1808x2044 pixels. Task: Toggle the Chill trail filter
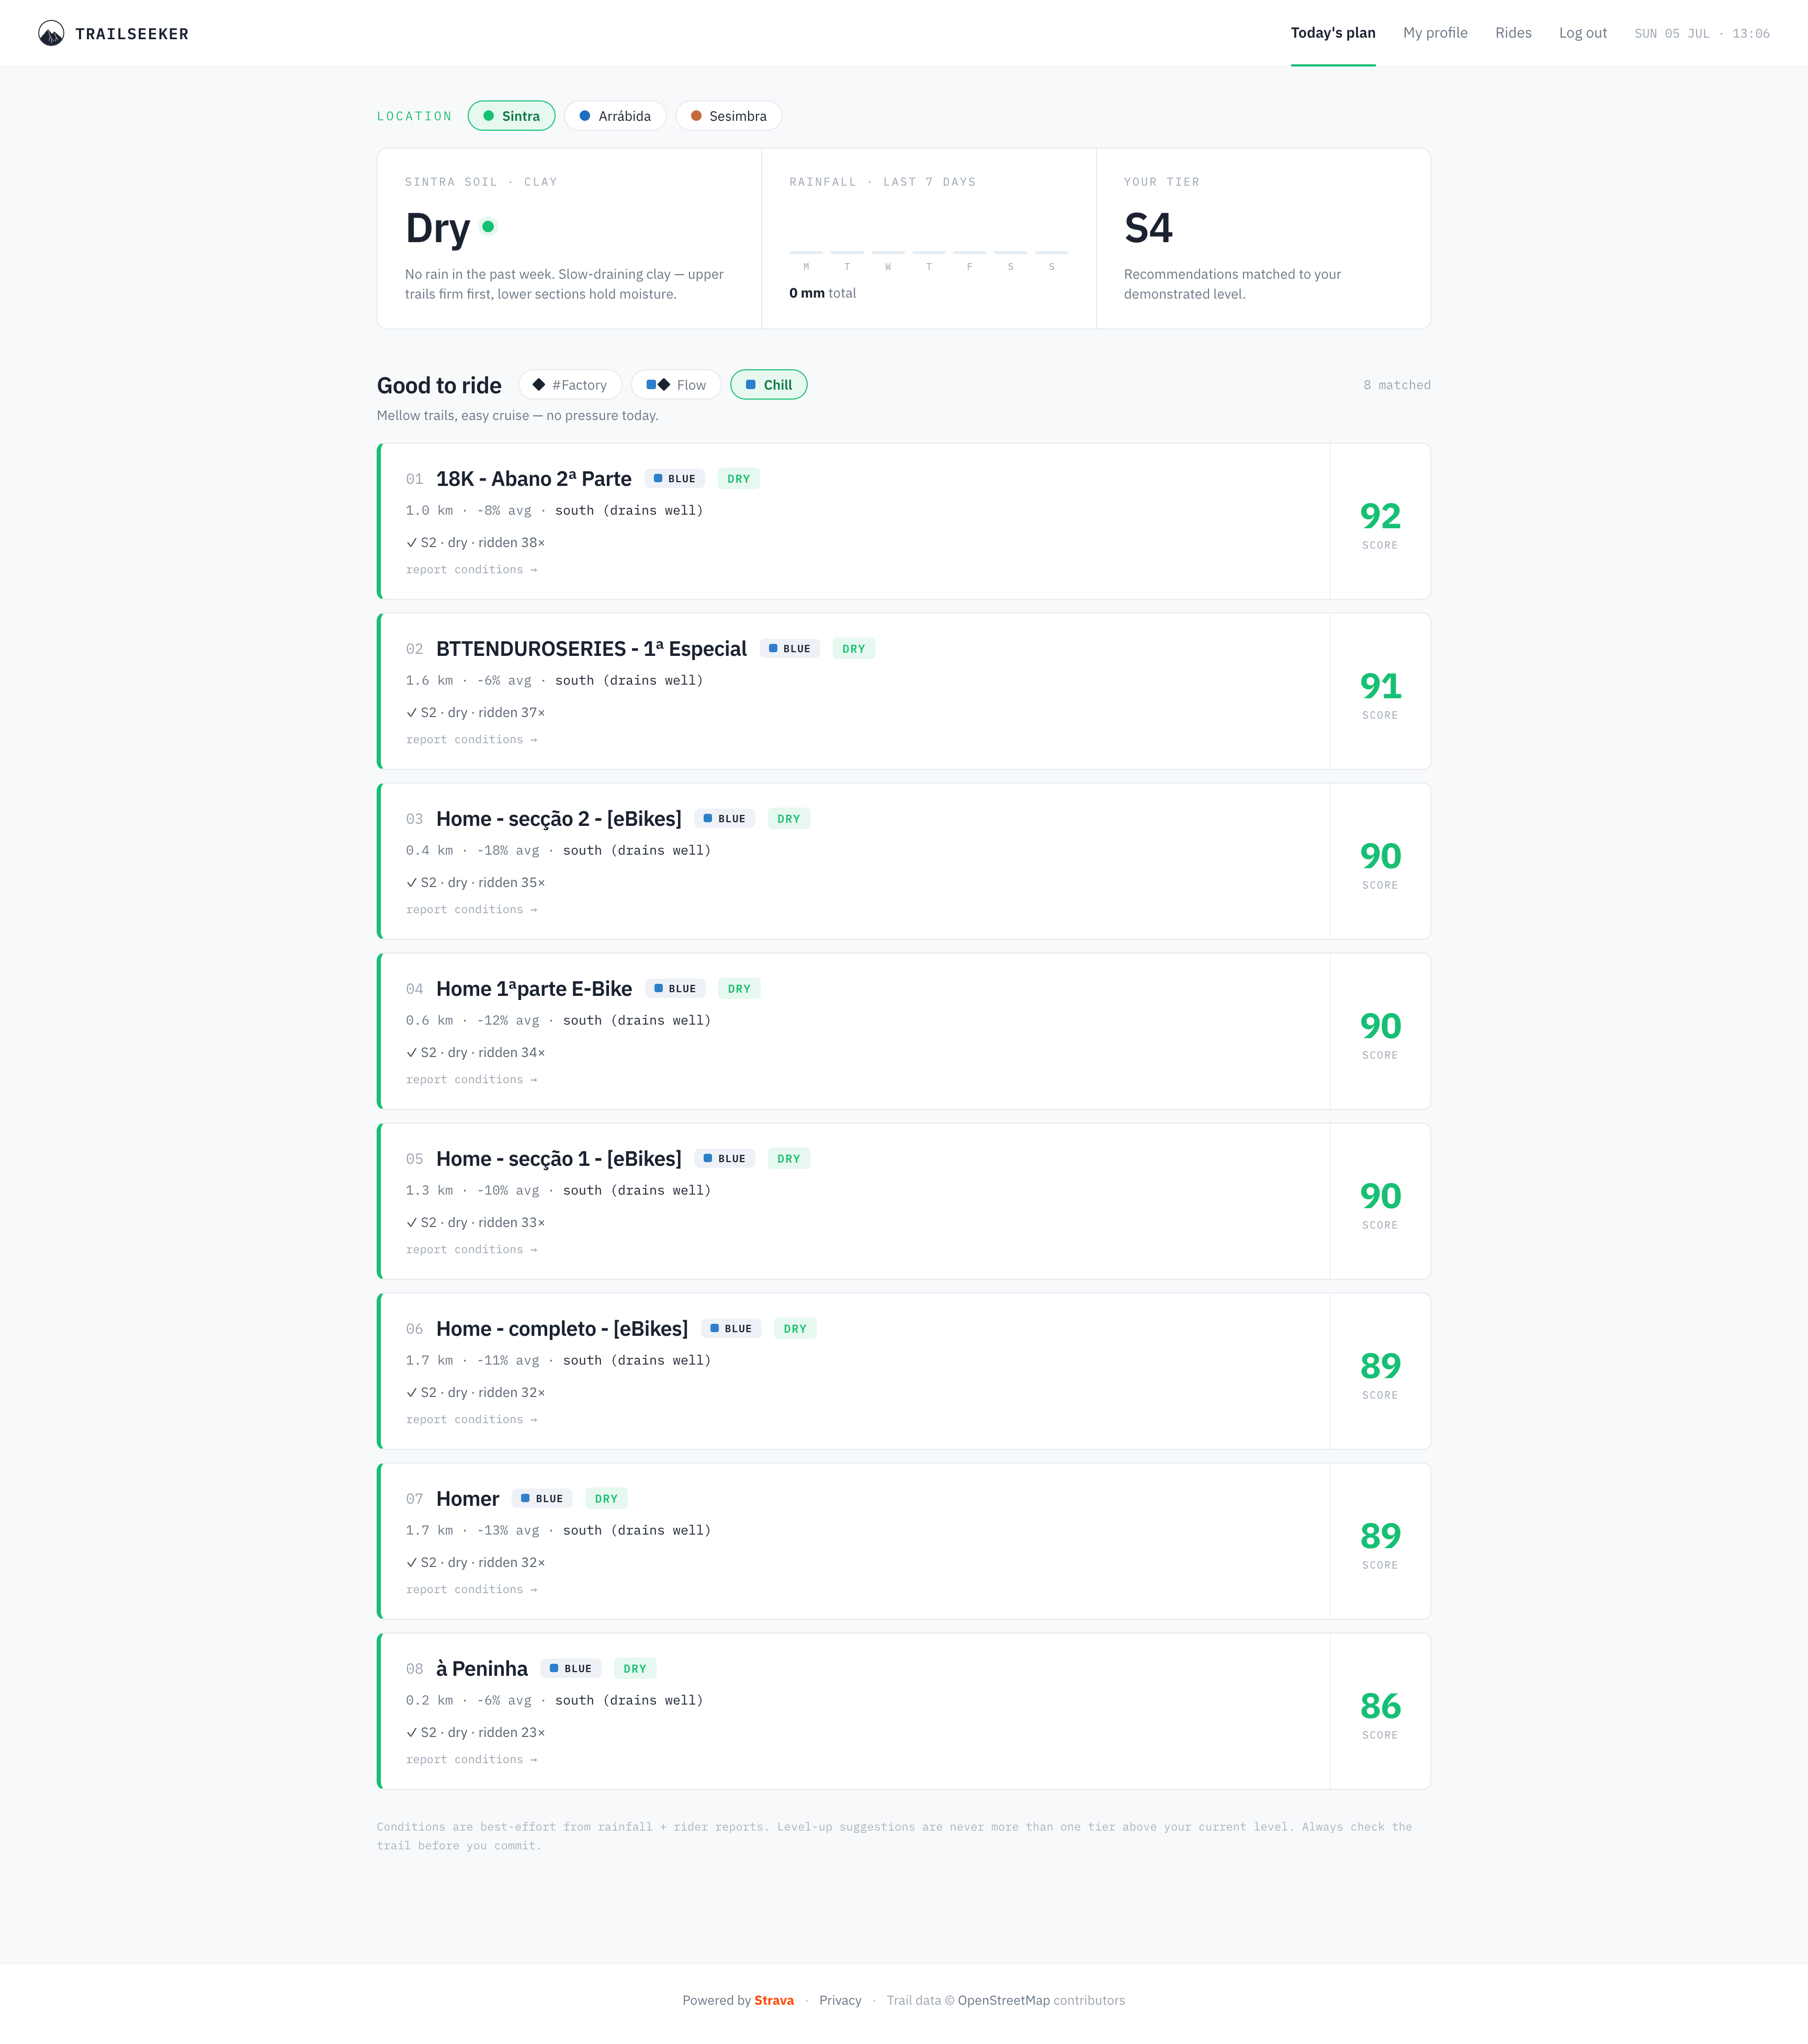point(768,385)
